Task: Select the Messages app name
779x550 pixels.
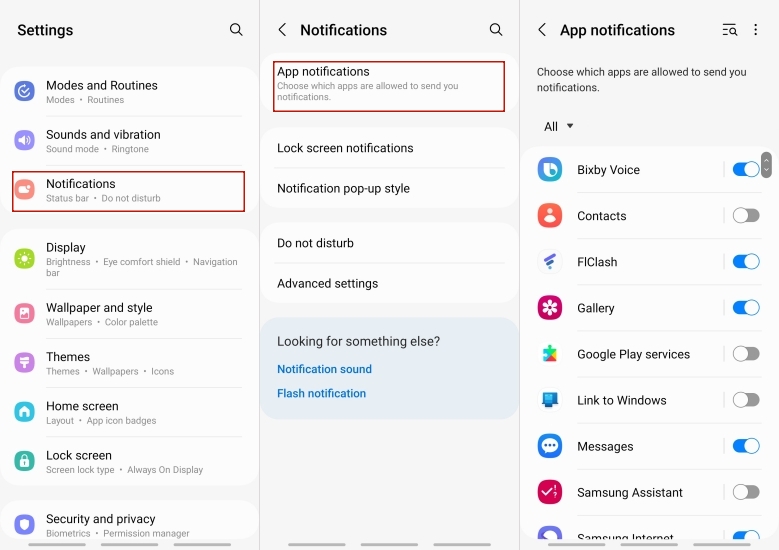Action: 605,447
